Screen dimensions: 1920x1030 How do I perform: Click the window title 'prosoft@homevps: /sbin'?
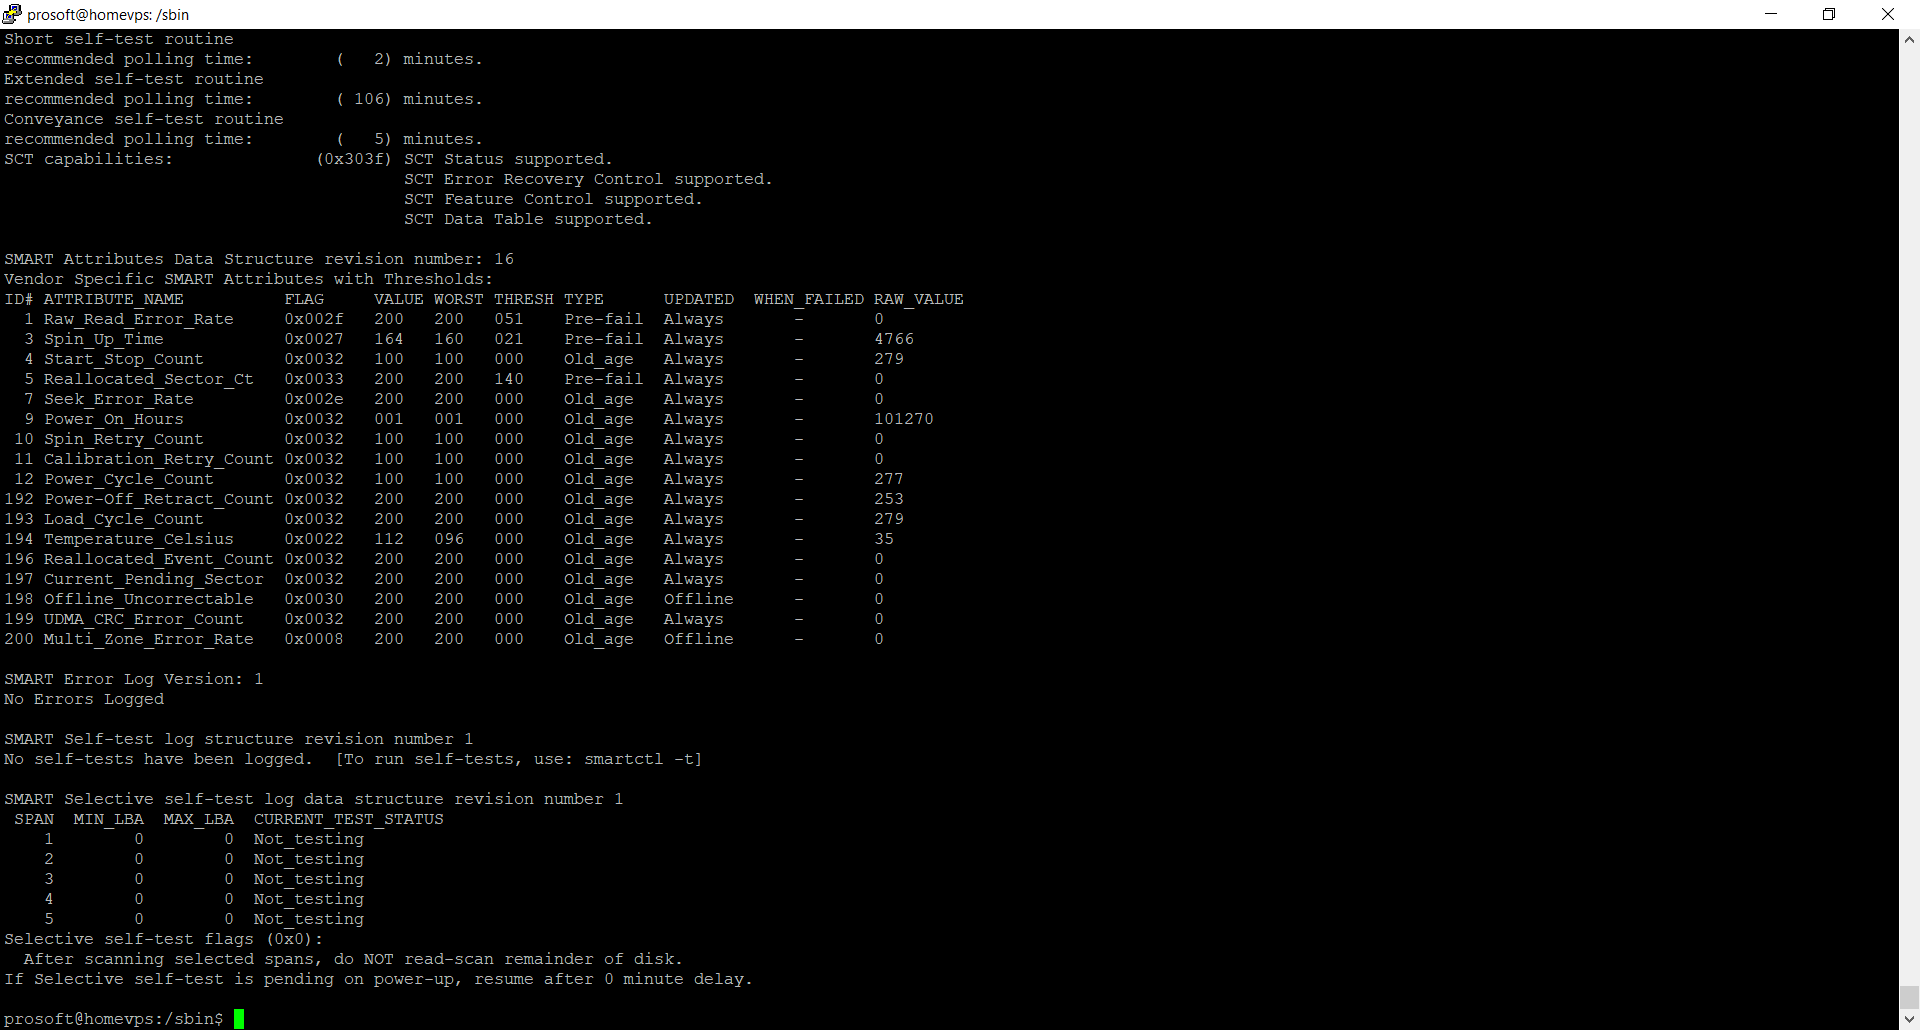pyautogui.click(x=108, y=14)
